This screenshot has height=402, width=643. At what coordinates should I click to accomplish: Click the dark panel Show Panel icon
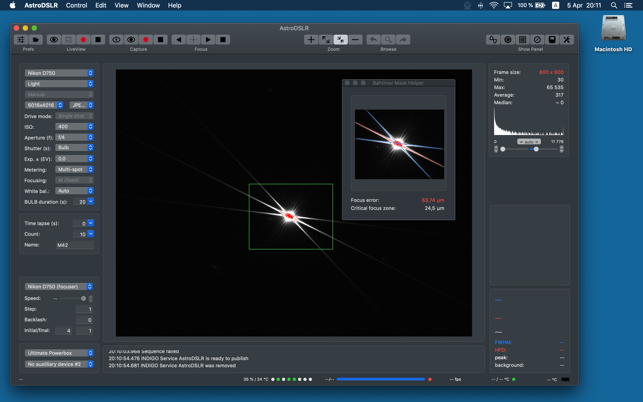(552, 39)
